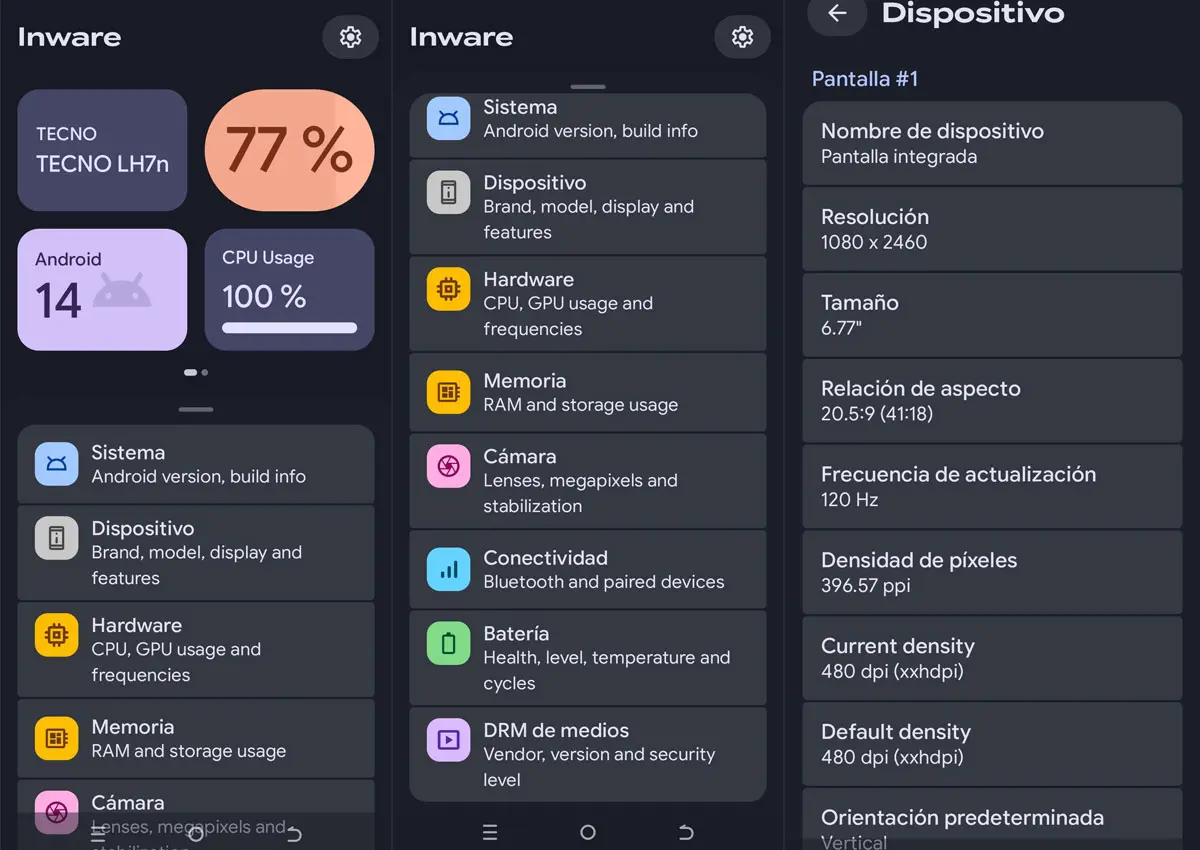Image resolution: width=1200 pixels, height=850 pixels.
Task: Tap Inware title in middle screen
Action: (x=462, y=38)
